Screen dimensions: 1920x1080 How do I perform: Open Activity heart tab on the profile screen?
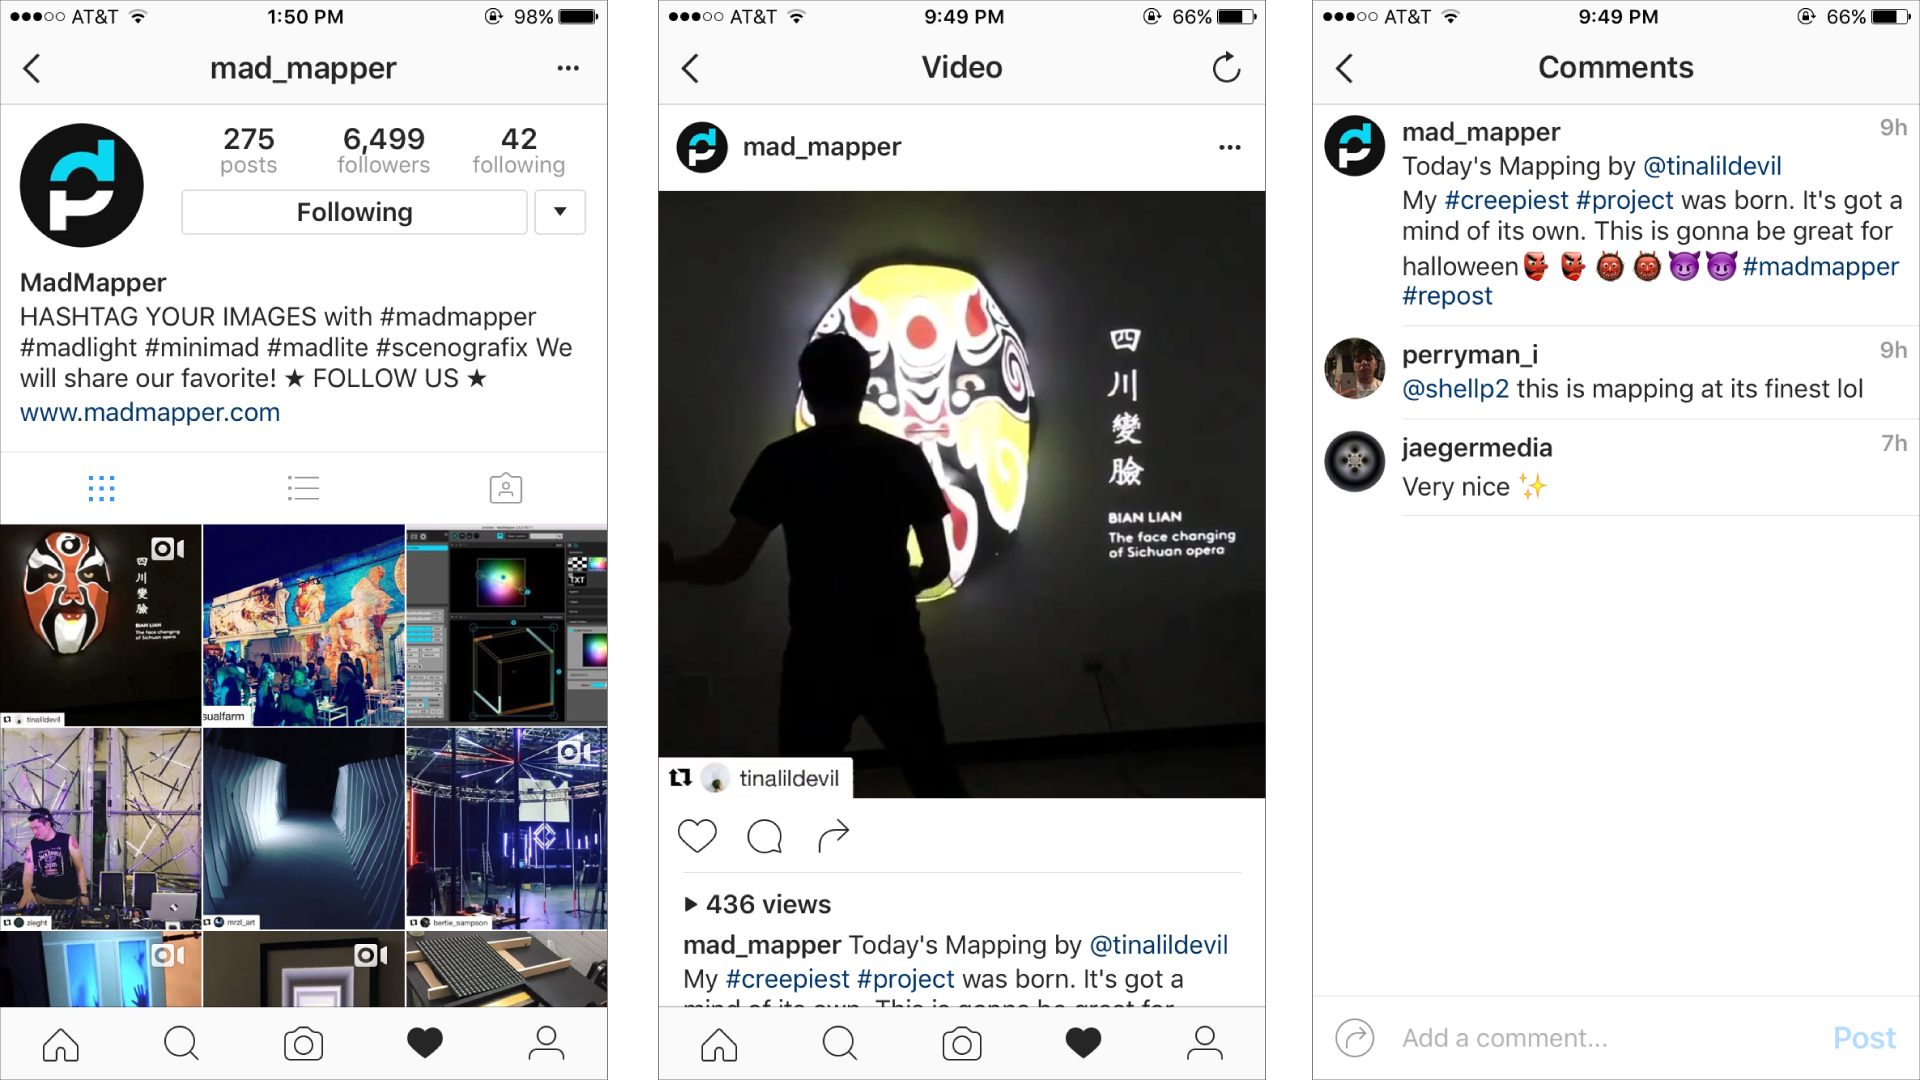pyautogui.click(x=425, y=1044)
